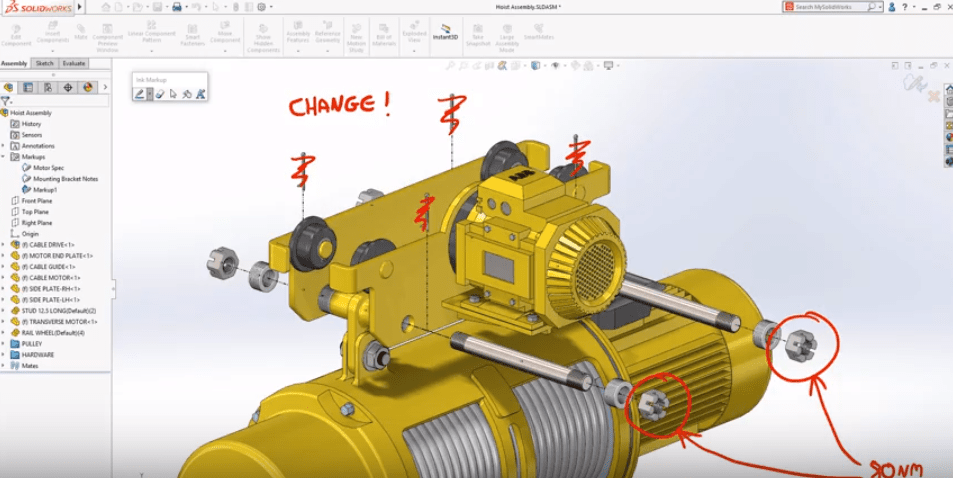The height and width of the screenshot is (478, 953).
Task: Select the History tree item
Action: coord(31,123)
